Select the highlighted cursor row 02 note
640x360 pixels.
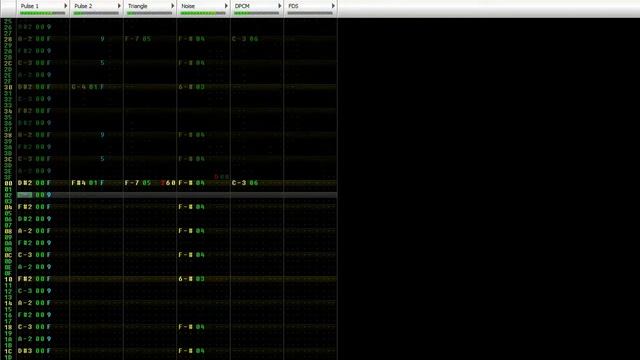click(x=25, y=195)
